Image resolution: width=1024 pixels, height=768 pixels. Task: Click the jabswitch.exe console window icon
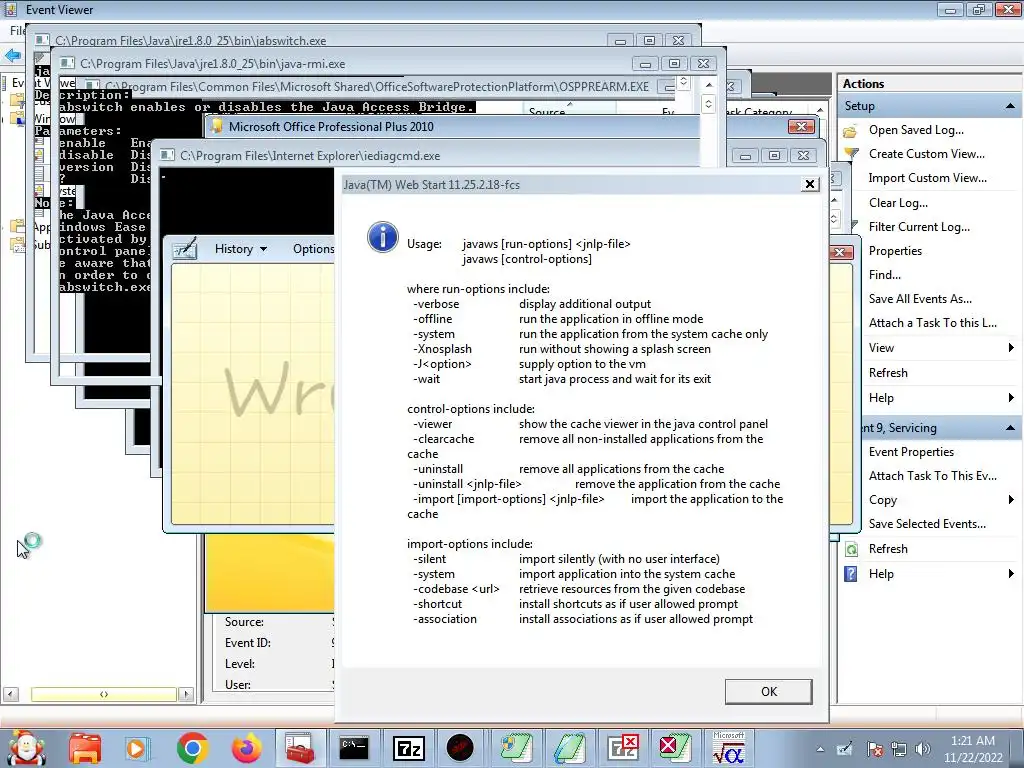[42, 40]
